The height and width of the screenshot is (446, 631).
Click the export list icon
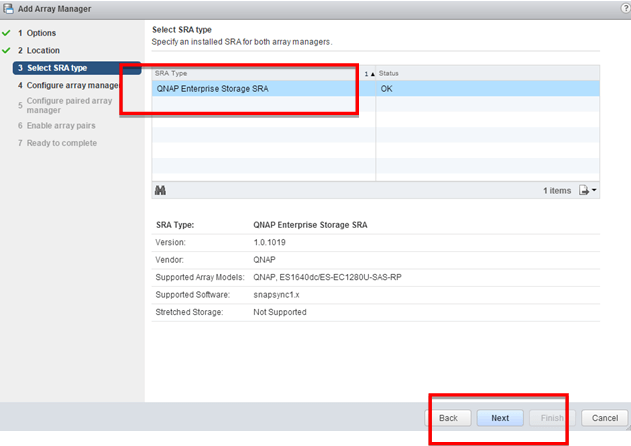[x=583, y=190]
